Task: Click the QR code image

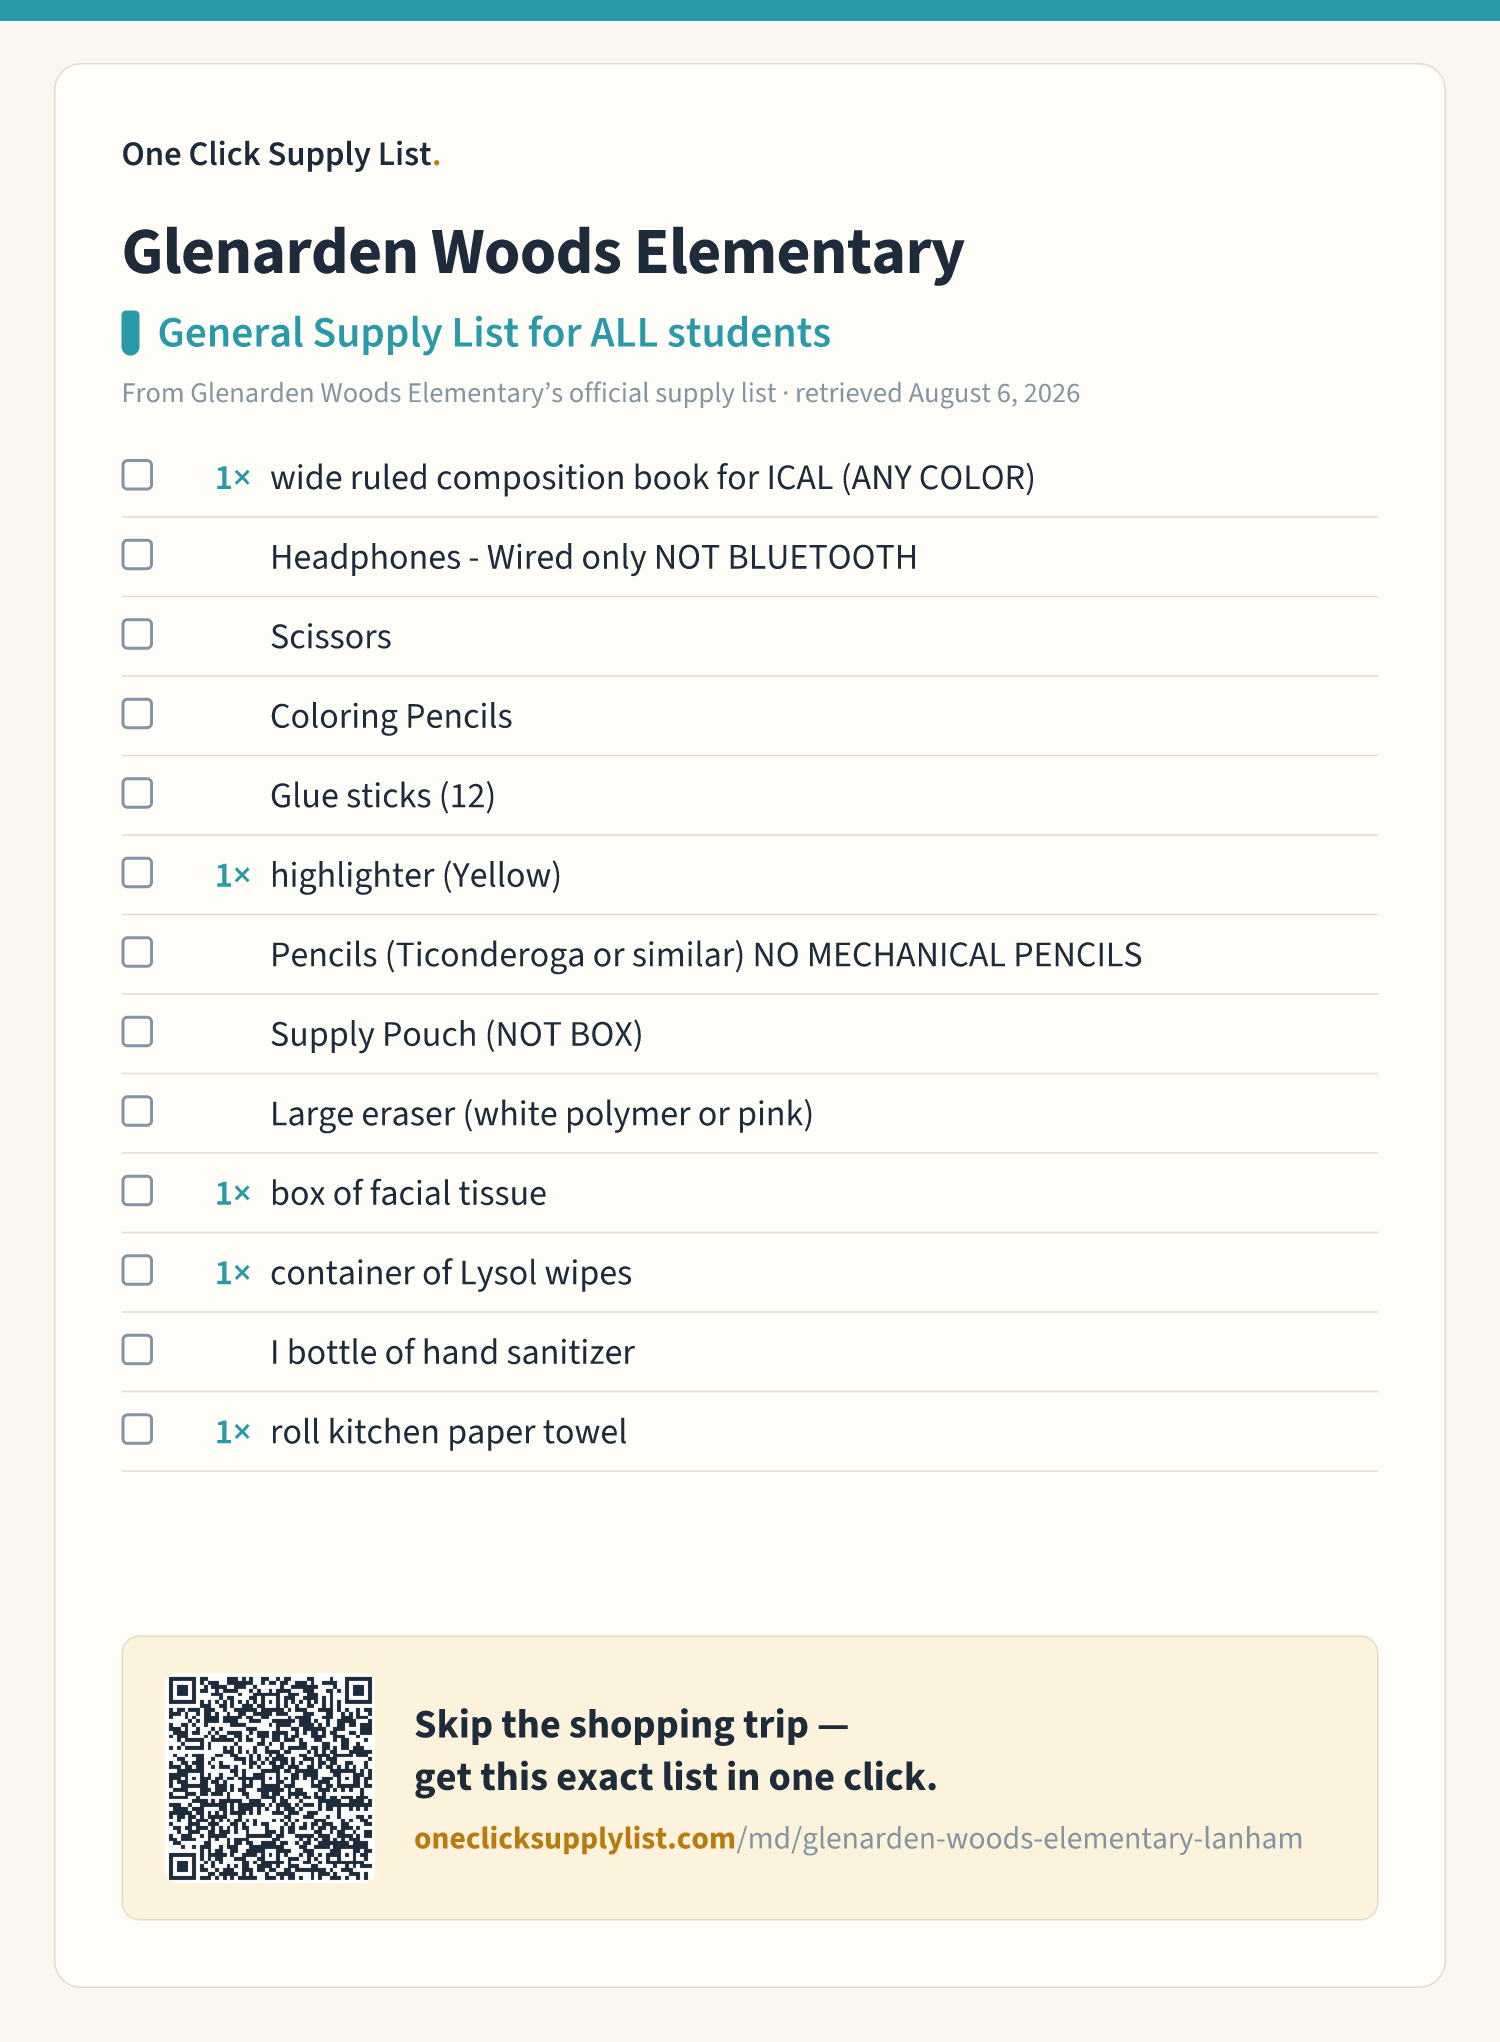Action: pos(270,1778)
